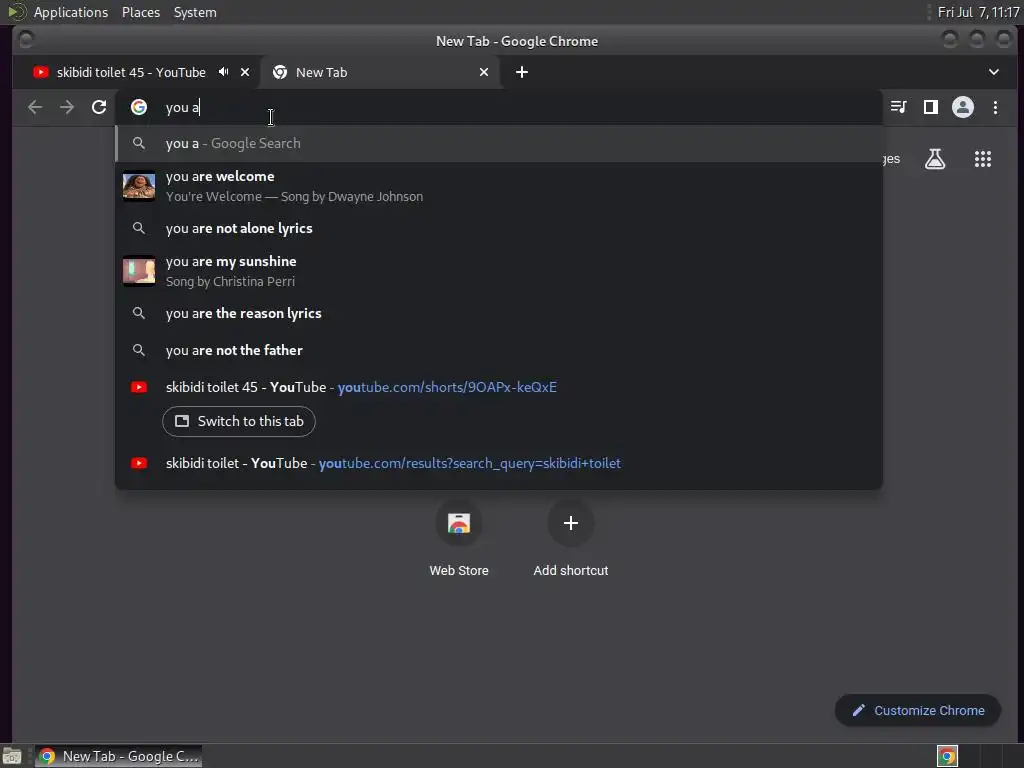Open the Web Store shortcut
This screenshot has width=1024, height=768.
coord(458,539)
